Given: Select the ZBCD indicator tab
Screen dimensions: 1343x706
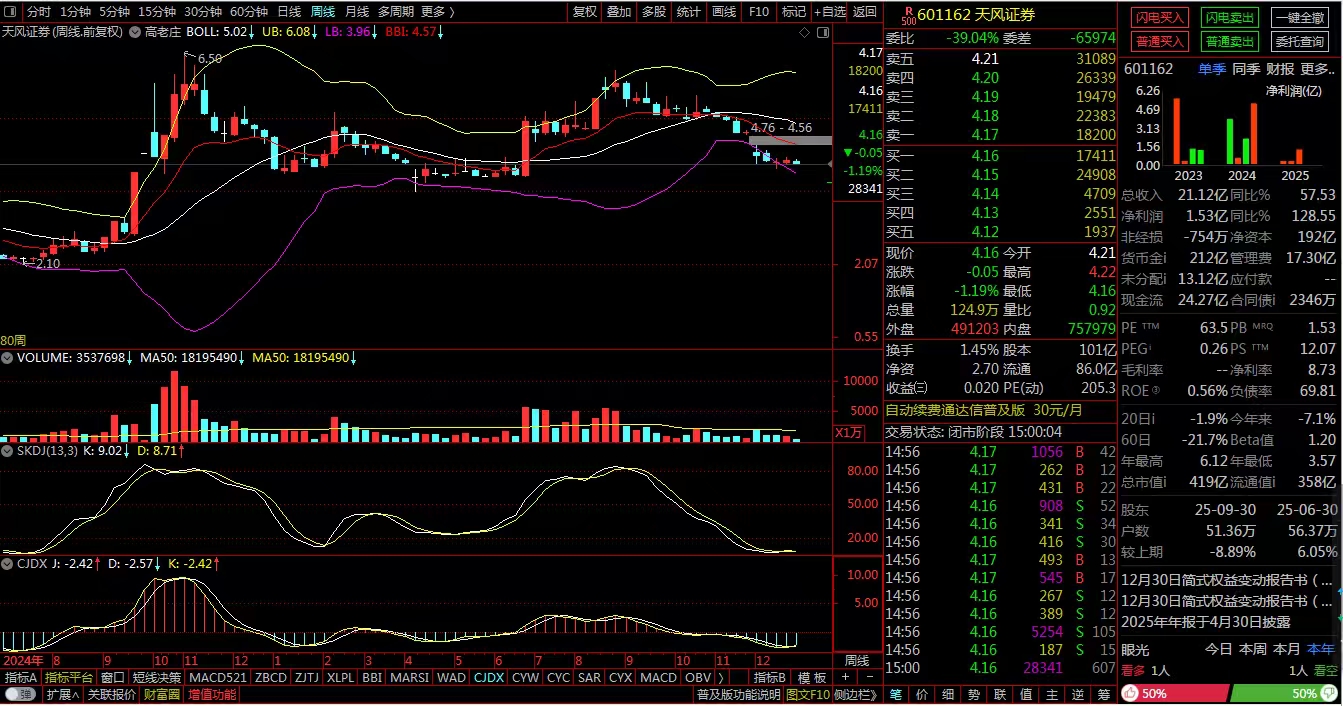Looking at the screenshot, I should 270,677.
